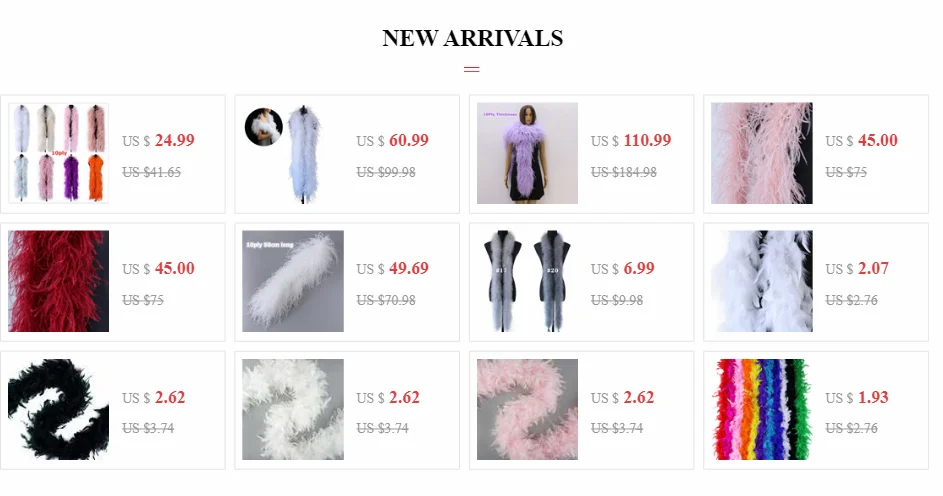
Task: Click the rainbow-colored boas image for US $1.93
Action: point(762,409)
